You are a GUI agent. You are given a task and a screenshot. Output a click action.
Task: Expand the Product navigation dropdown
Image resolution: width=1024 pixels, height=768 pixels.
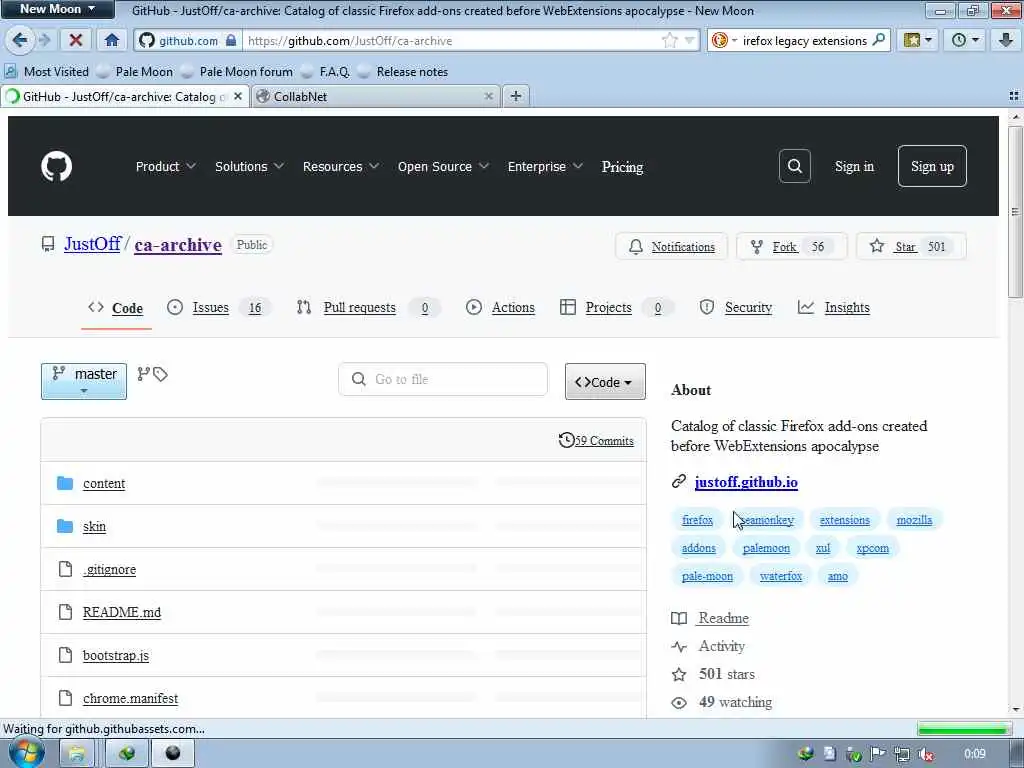[166, 167]
